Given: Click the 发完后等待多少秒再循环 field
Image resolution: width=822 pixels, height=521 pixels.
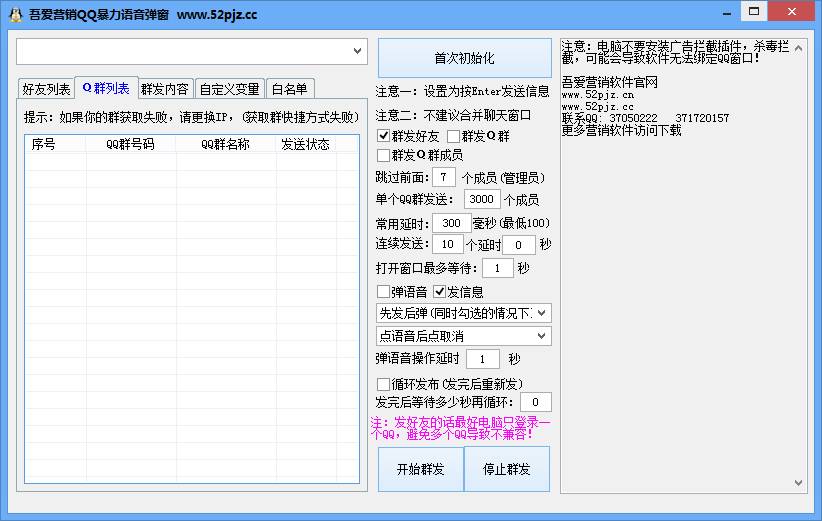Looking at the screenshot, I should 535,402.
